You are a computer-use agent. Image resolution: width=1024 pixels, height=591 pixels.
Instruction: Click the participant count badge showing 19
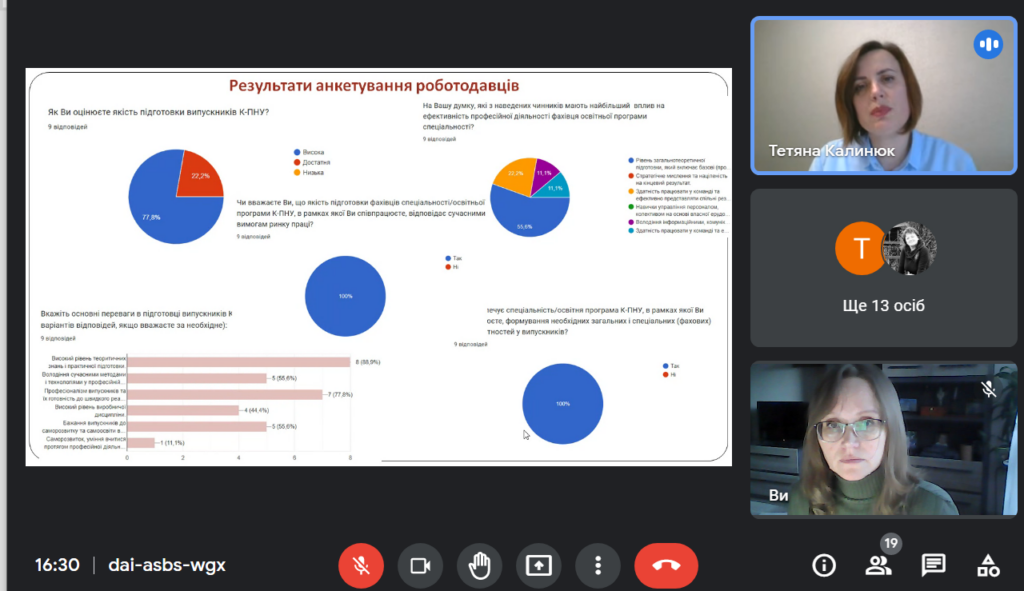click(x=890, y=544)
